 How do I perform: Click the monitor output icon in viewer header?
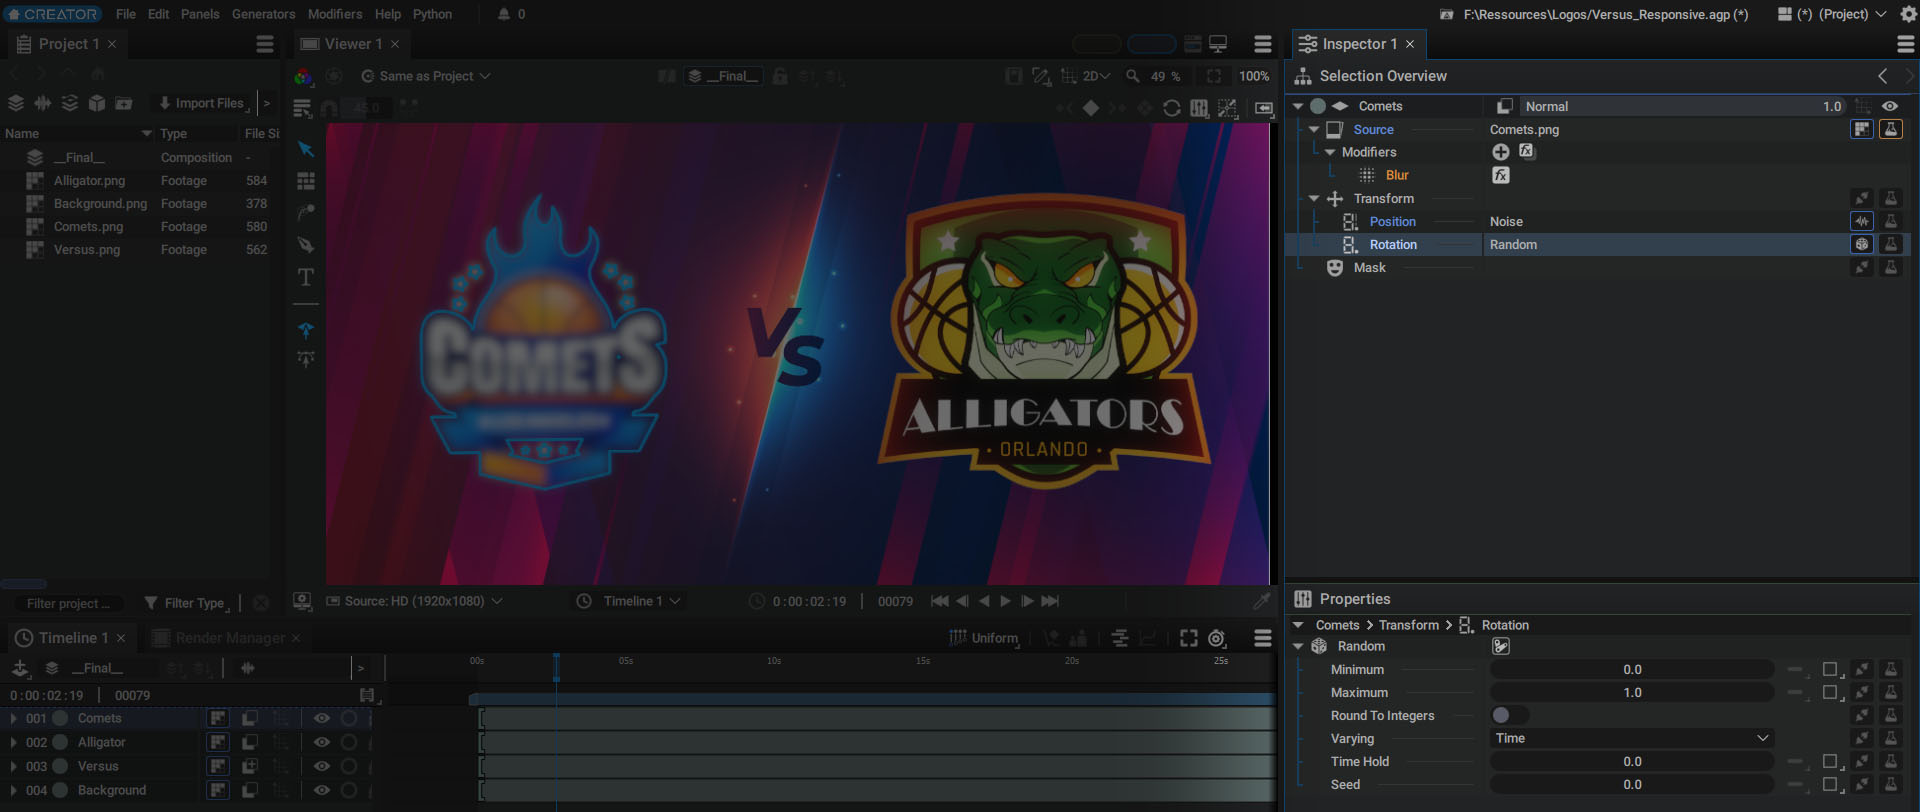click(x=1218, y=44)
